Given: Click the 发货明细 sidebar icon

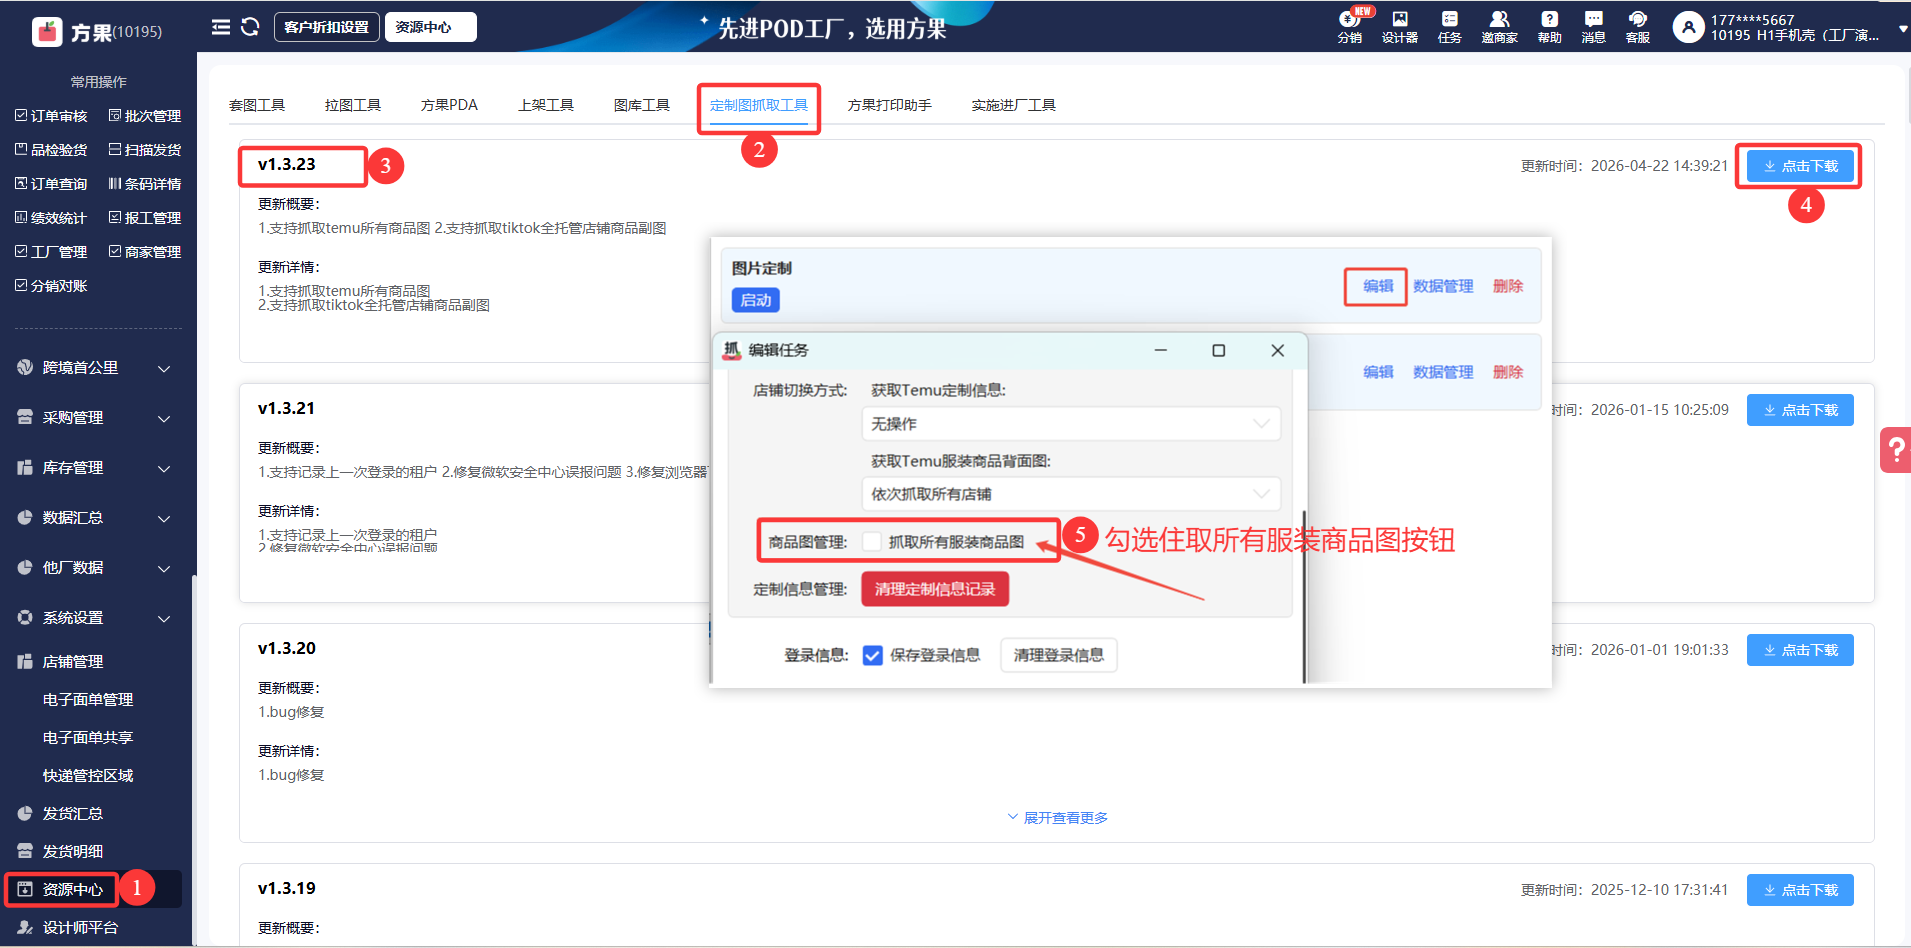Looking at the screenshot, I should 25,852.
